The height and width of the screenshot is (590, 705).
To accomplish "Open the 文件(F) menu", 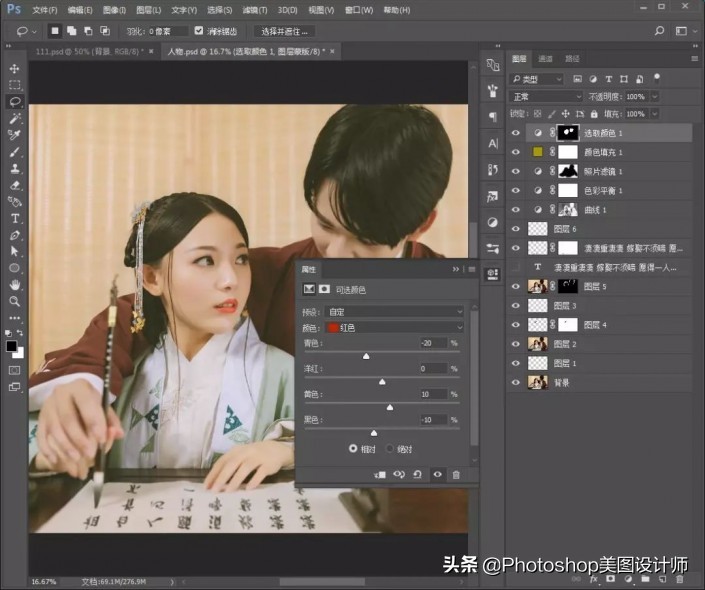I will point(45,10).
